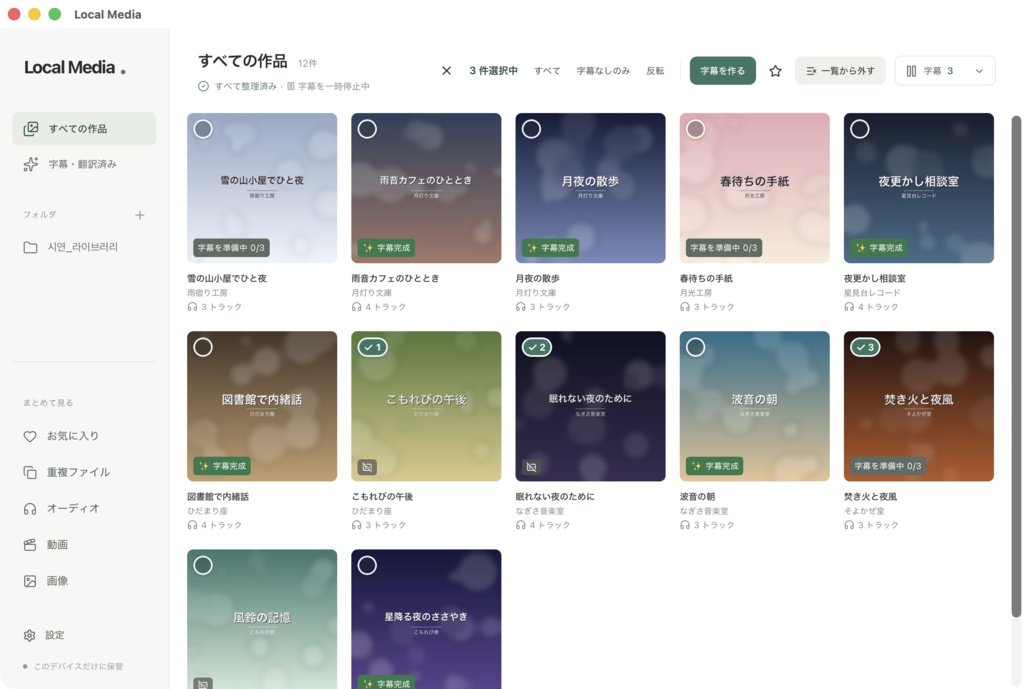Select the 波音の朝 card checkbox

coord(696,347)
